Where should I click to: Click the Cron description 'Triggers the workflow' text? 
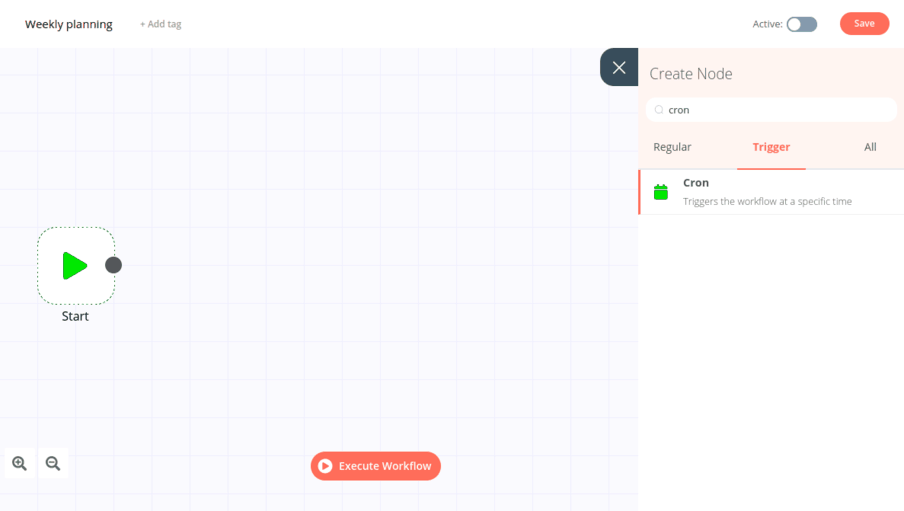coord(767,202)
